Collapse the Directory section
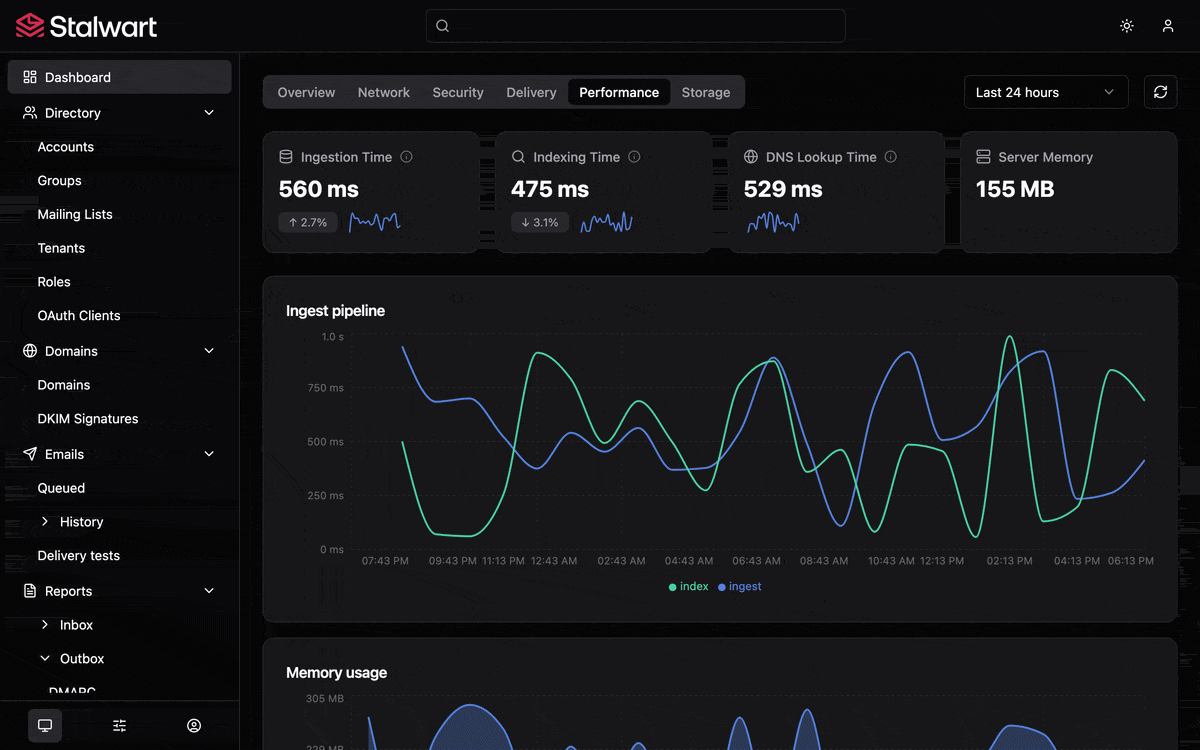Screen dimensions: 1200x750 point(209,113)
